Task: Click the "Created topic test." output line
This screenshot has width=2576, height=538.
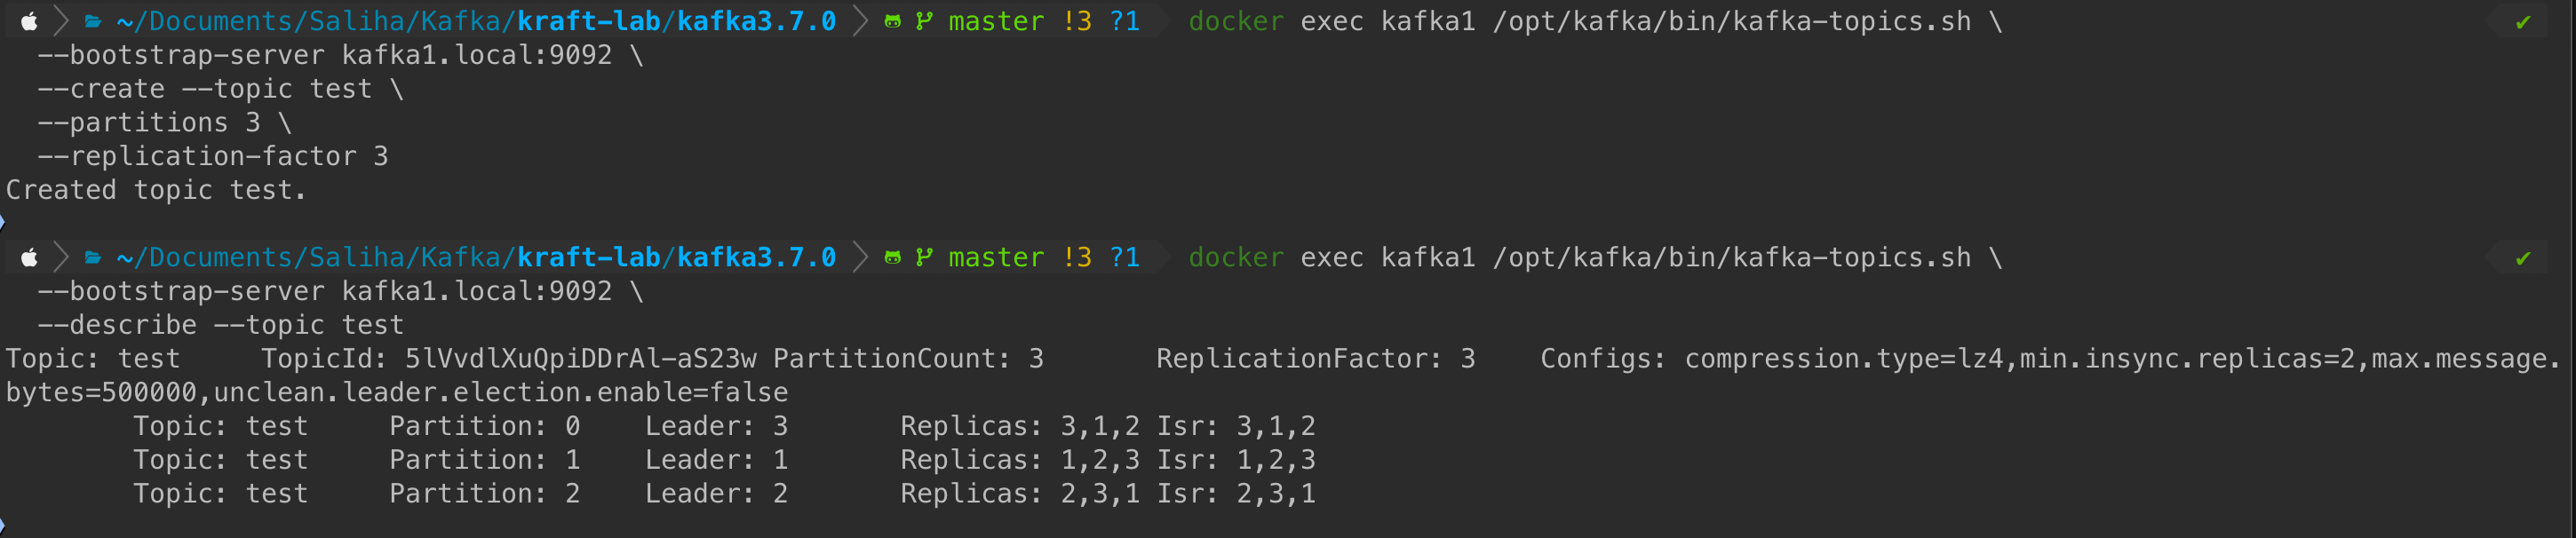Action: point(156,190)
